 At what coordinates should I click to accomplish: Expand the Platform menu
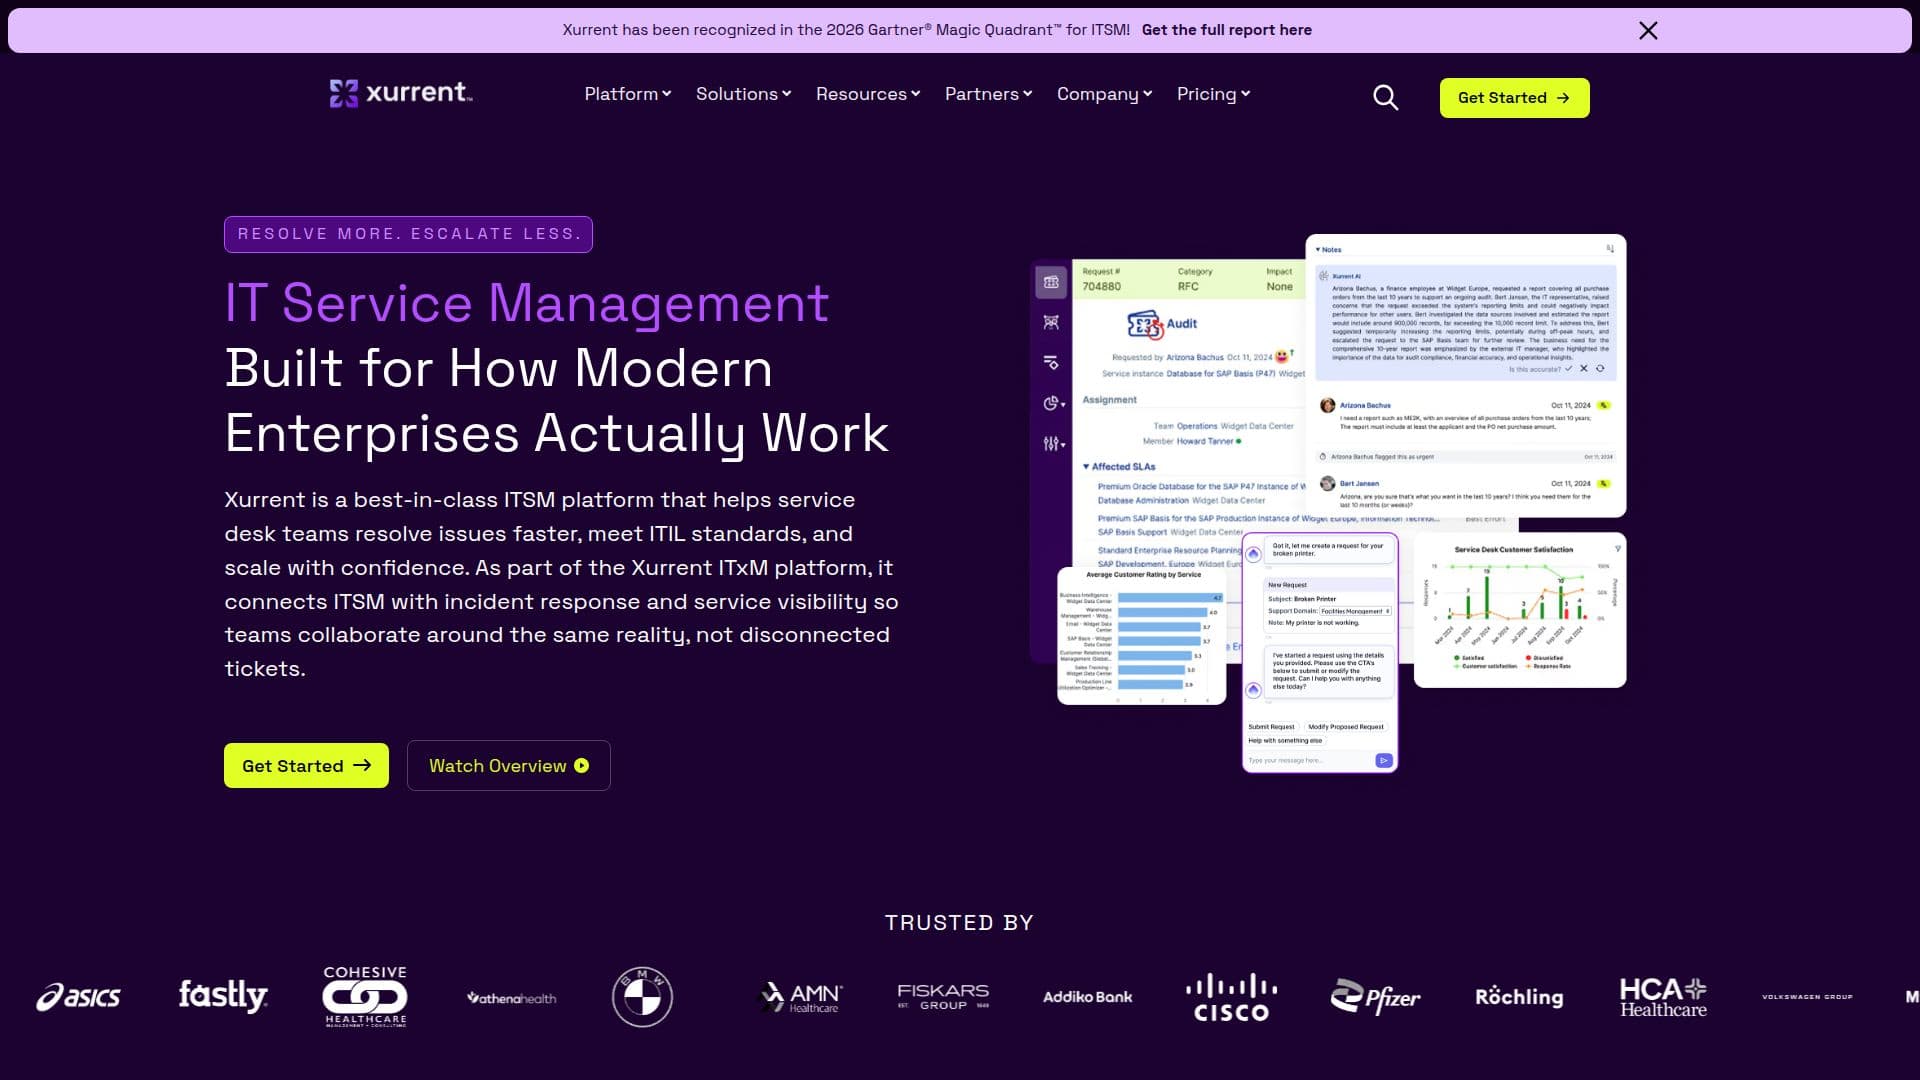[x=628, y=94]
